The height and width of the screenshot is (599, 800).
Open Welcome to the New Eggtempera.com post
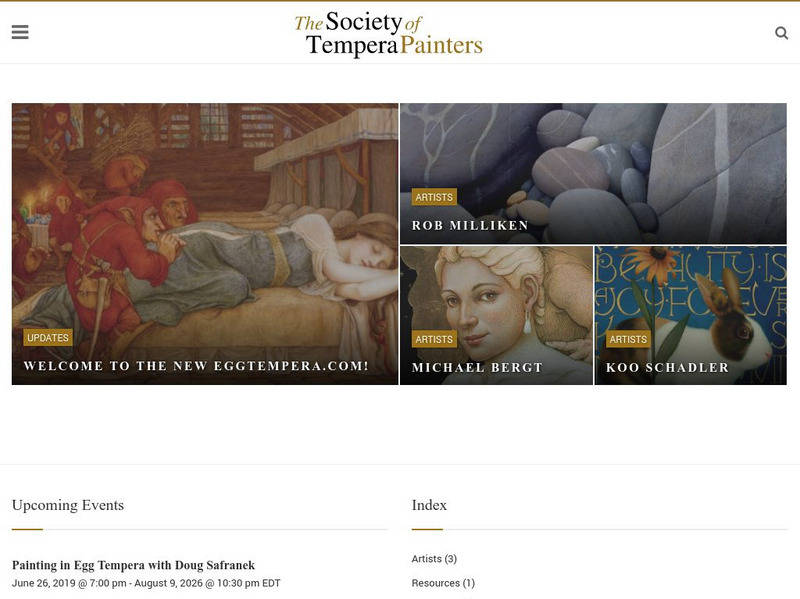point(196,366)
